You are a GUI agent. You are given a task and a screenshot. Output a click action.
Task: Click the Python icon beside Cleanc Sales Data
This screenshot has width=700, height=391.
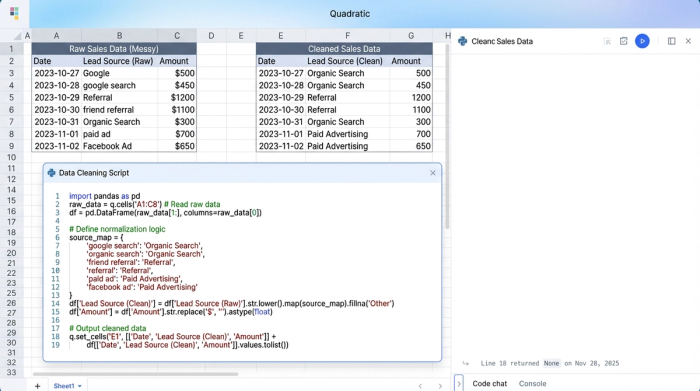pos(462,41)
